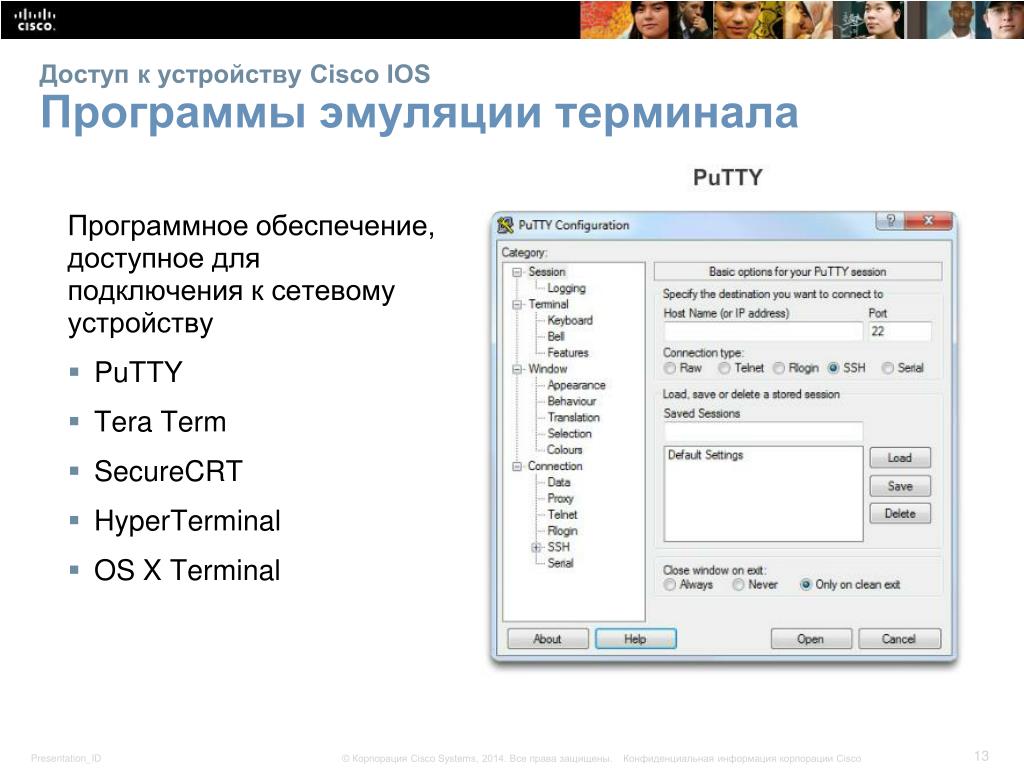Collapse the Connection tree node
1024x768 pixels.
tap(517, 466)
